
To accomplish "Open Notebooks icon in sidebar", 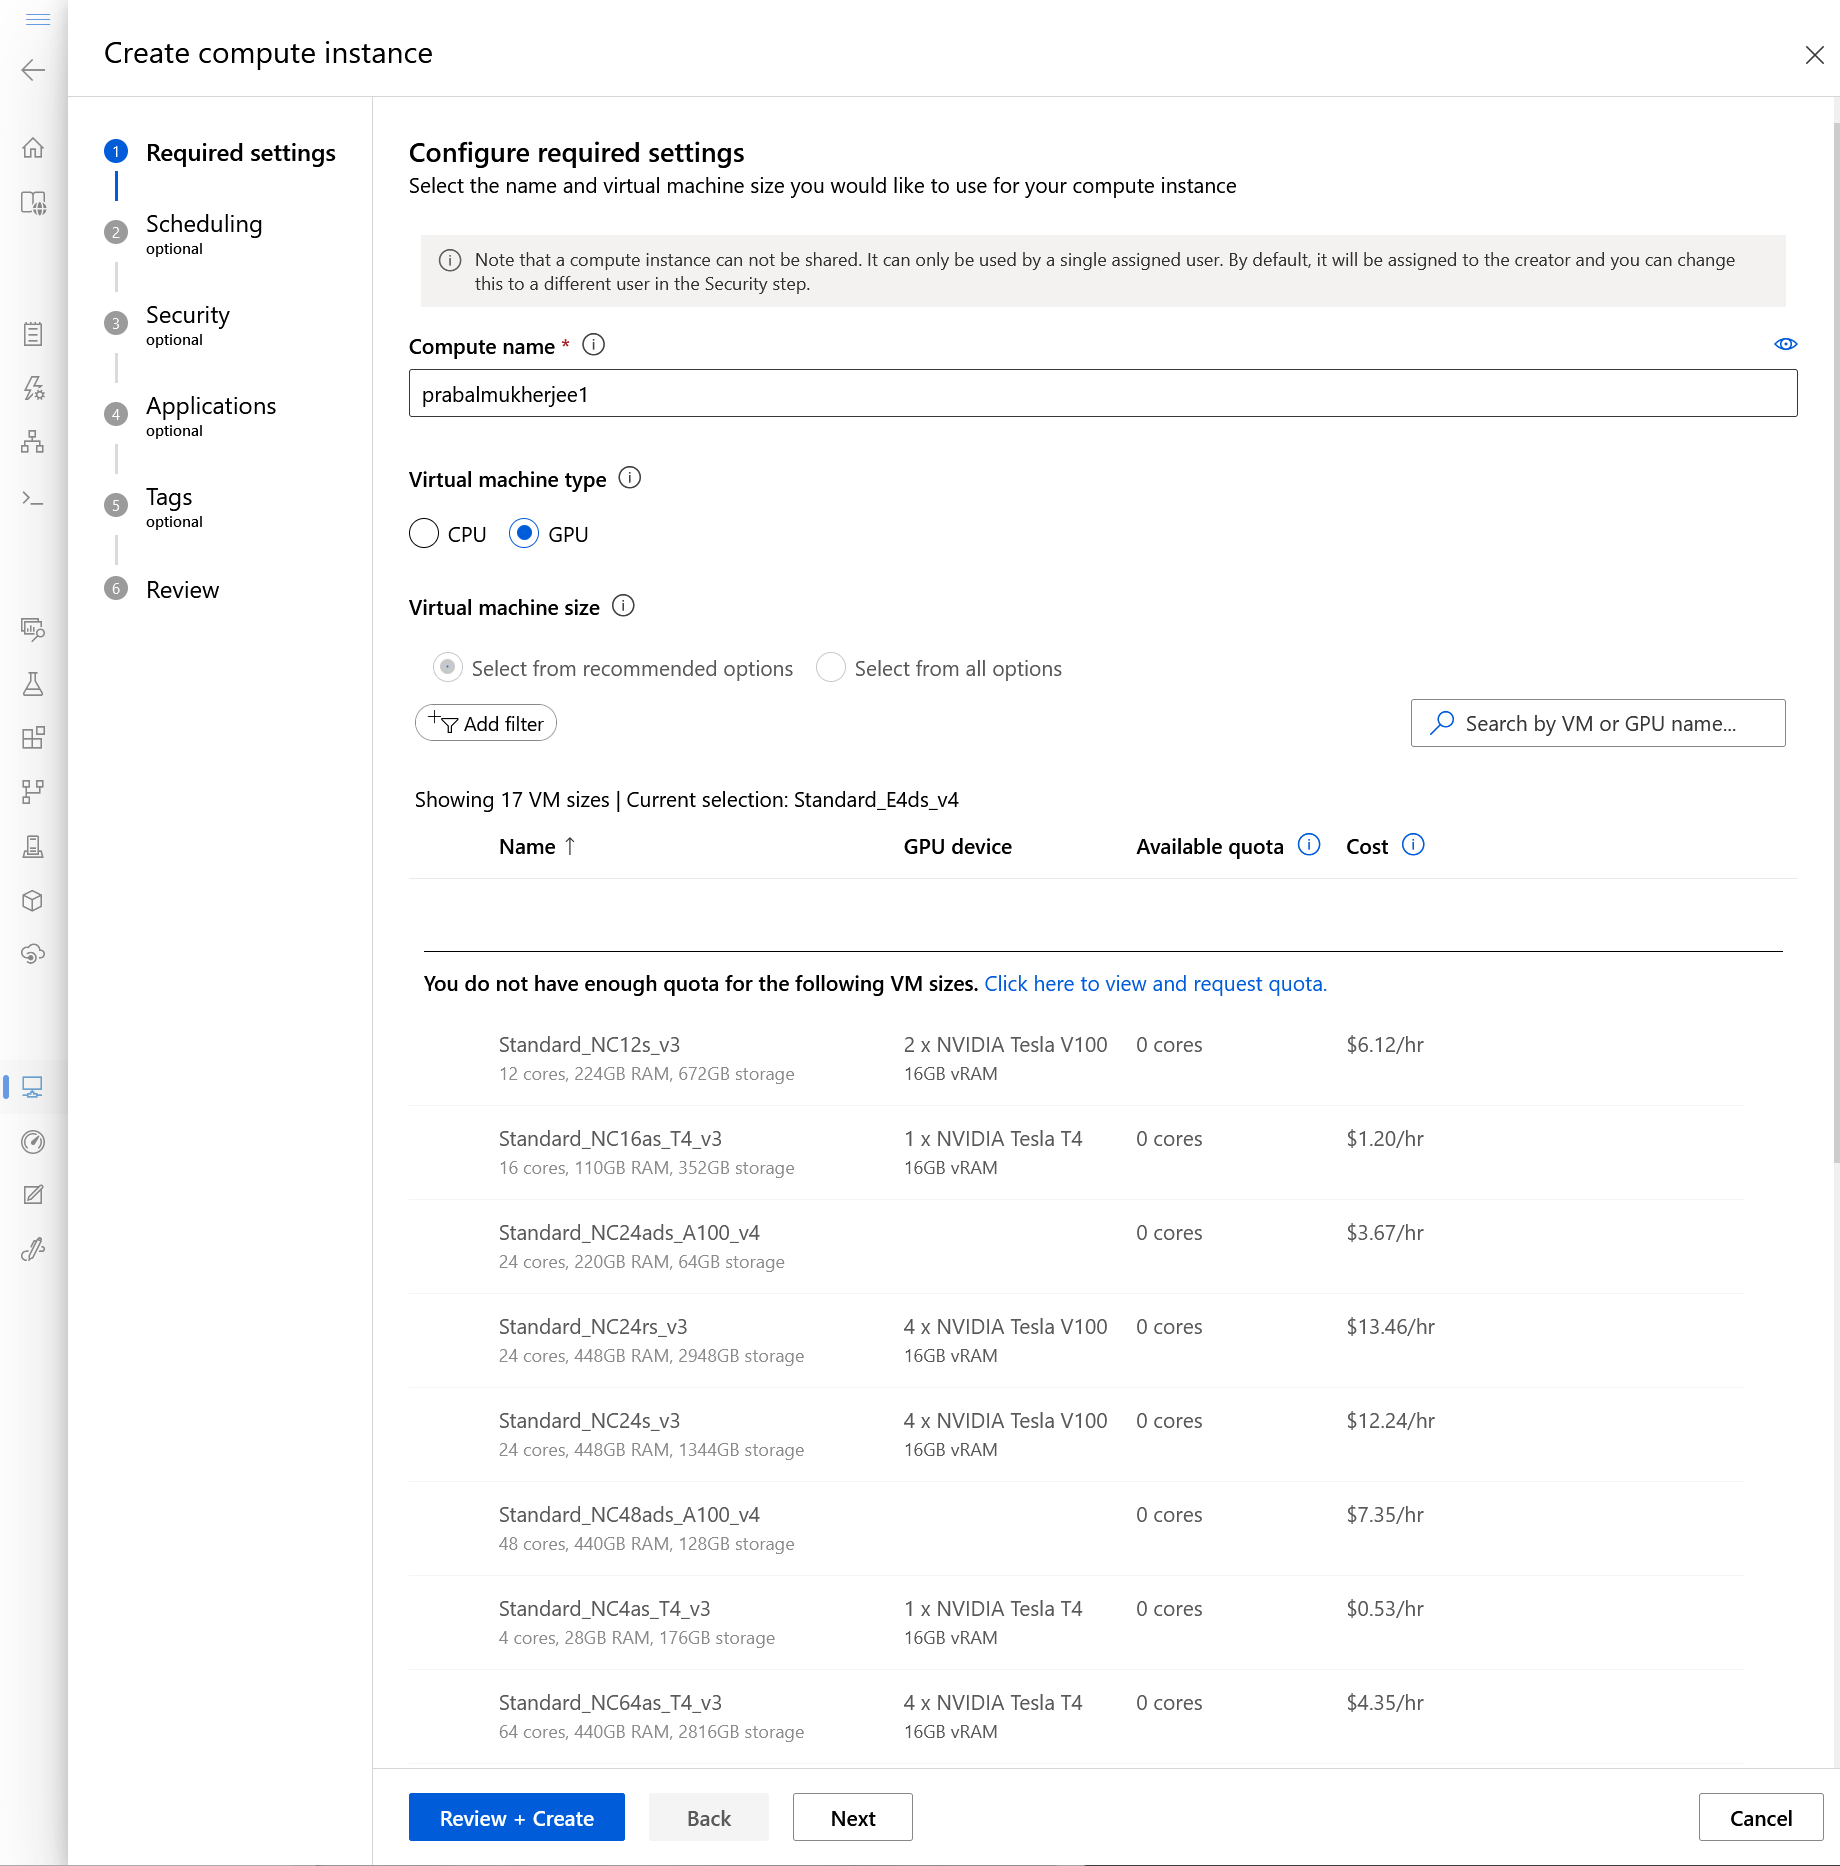I will (33, 334).
